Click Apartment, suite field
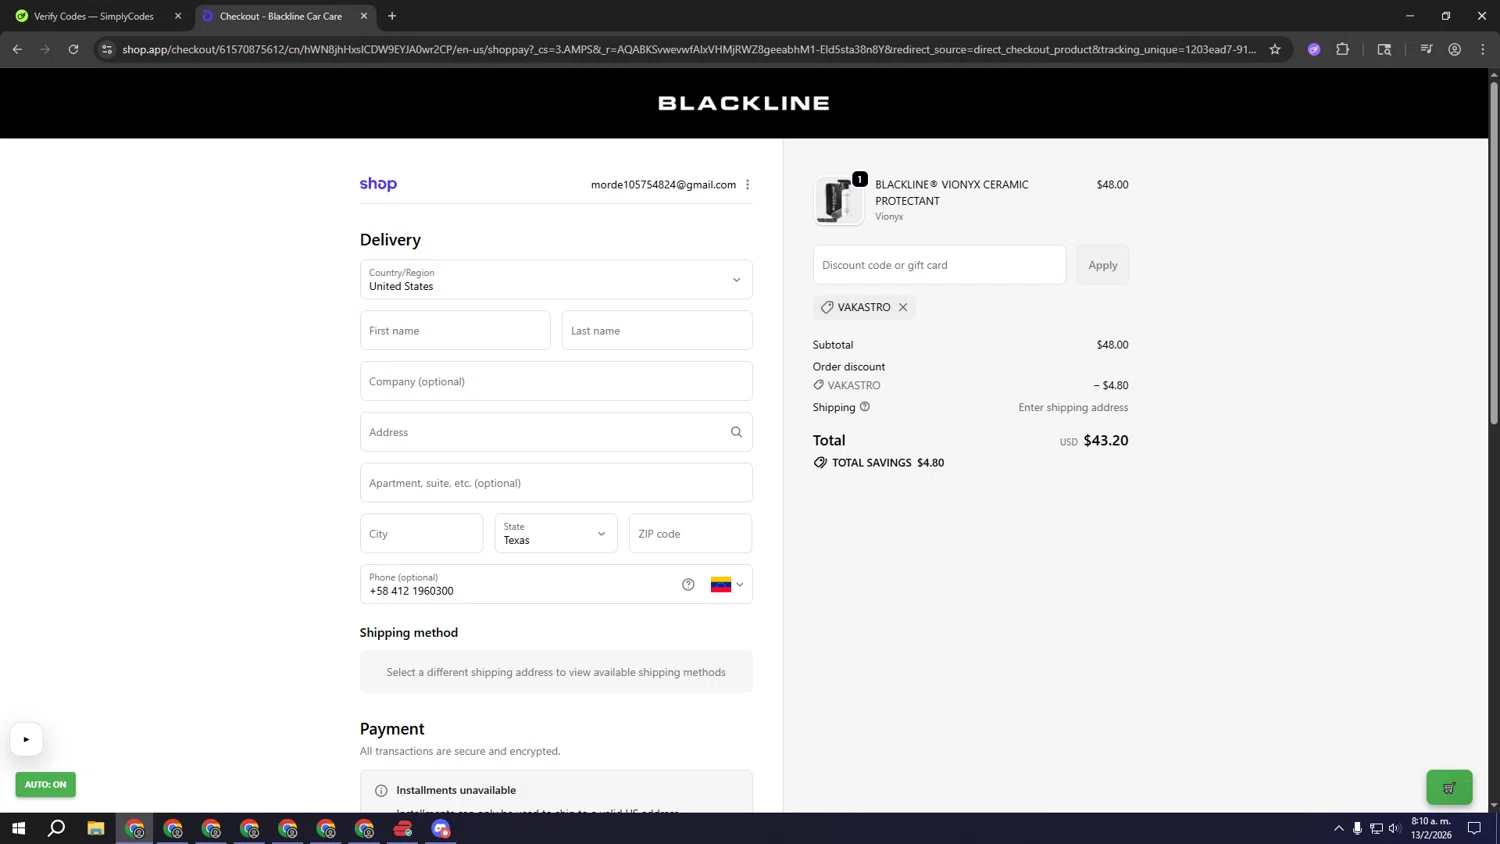 [x=556, y=483]
